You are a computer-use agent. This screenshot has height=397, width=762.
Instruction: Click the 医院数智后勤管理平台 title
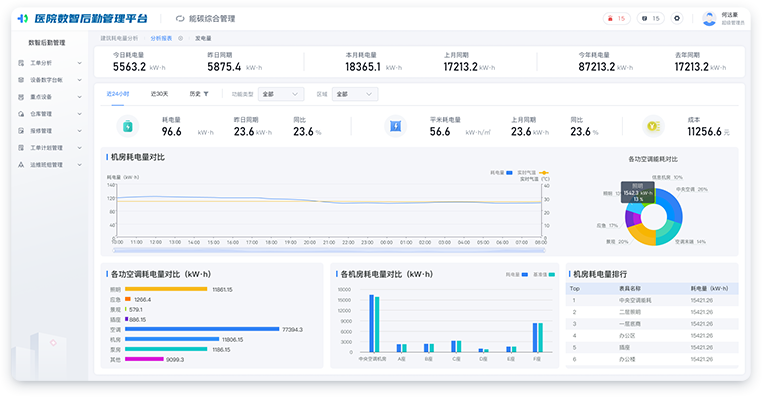pyautogui.click(x=90, y=18)
